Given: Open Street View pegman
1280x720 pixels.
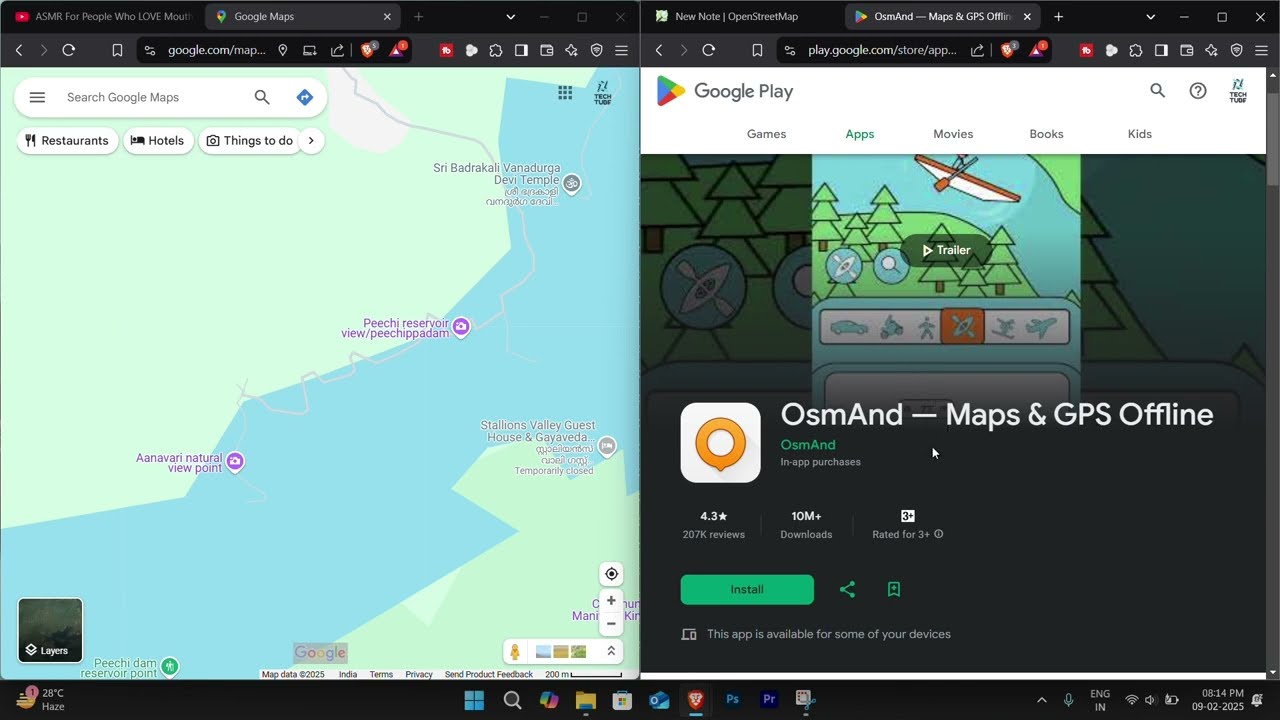Looking at the screenshot, I should pos(515,652).
